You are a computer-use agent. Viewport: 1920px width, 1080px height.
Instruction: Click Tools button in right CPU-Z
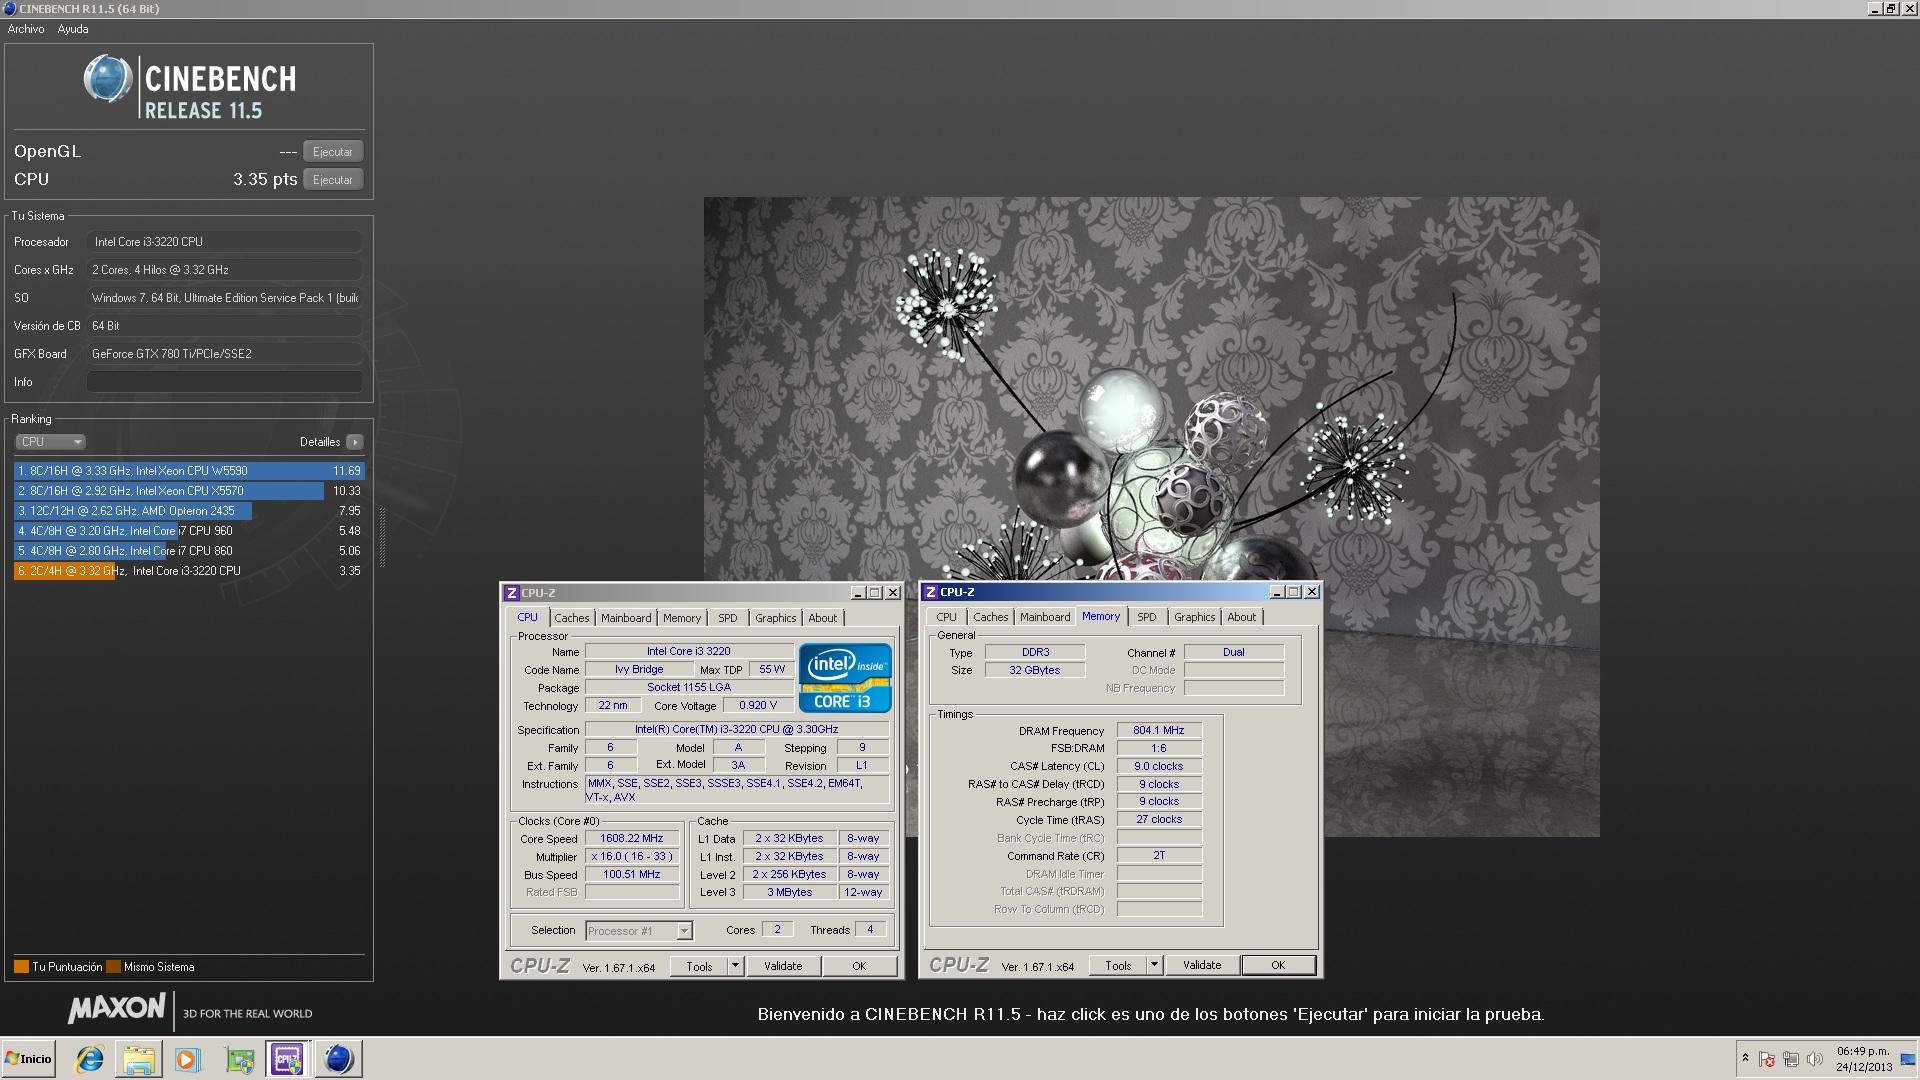(x=1118, y=965)
